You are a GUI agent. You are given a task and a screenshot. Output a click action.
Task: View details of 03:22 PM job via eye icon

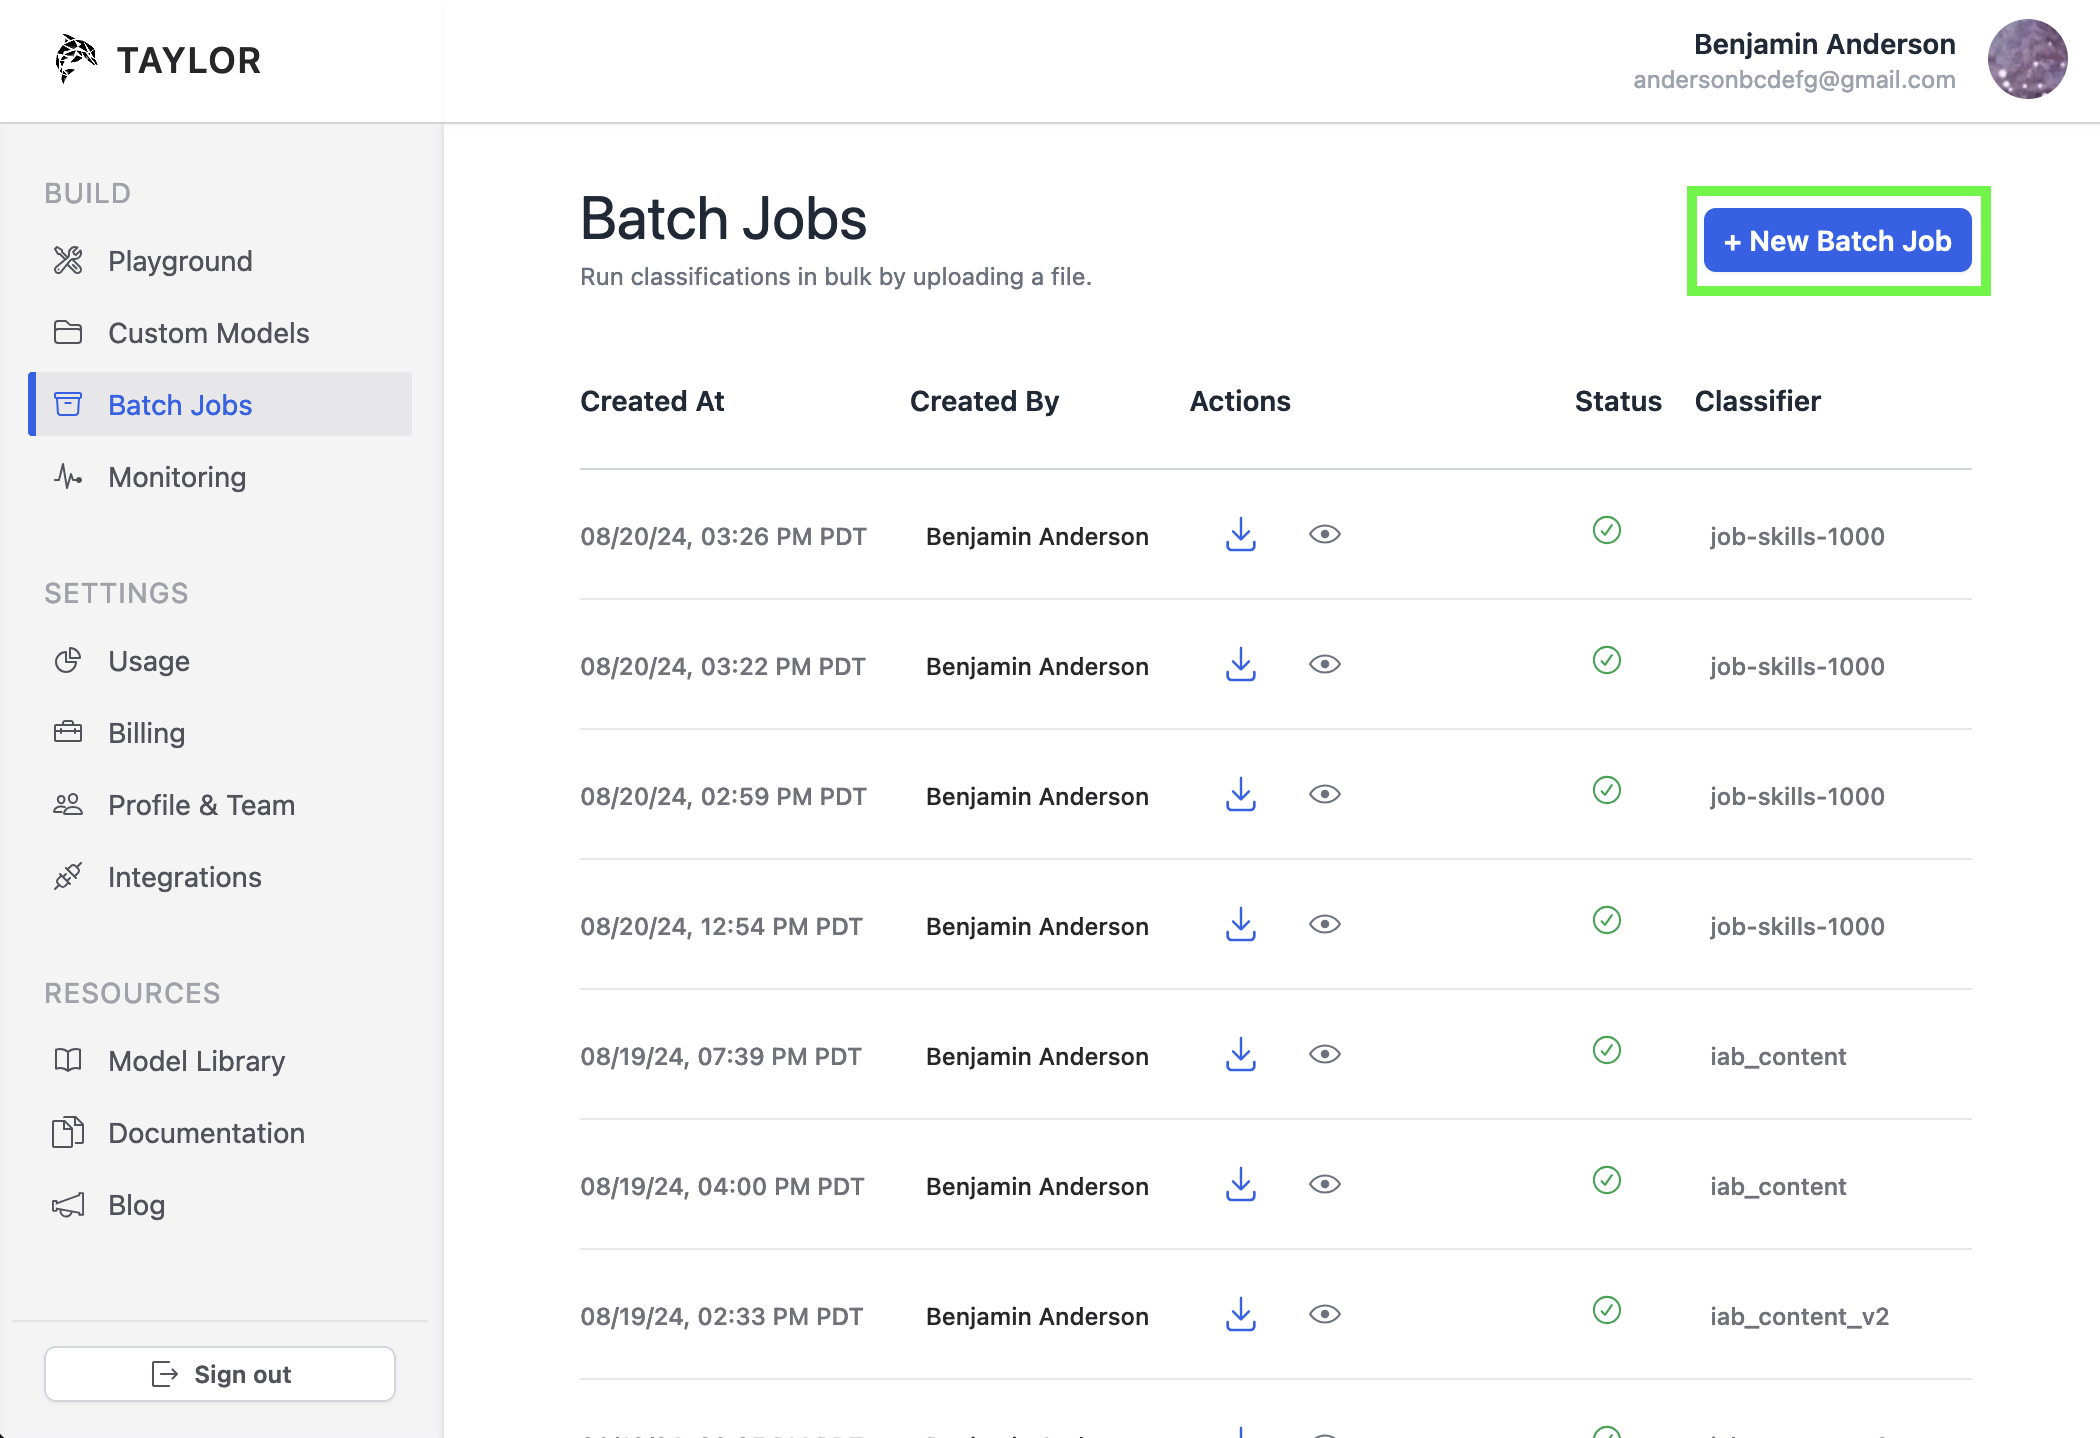(x=1325, y=664)
